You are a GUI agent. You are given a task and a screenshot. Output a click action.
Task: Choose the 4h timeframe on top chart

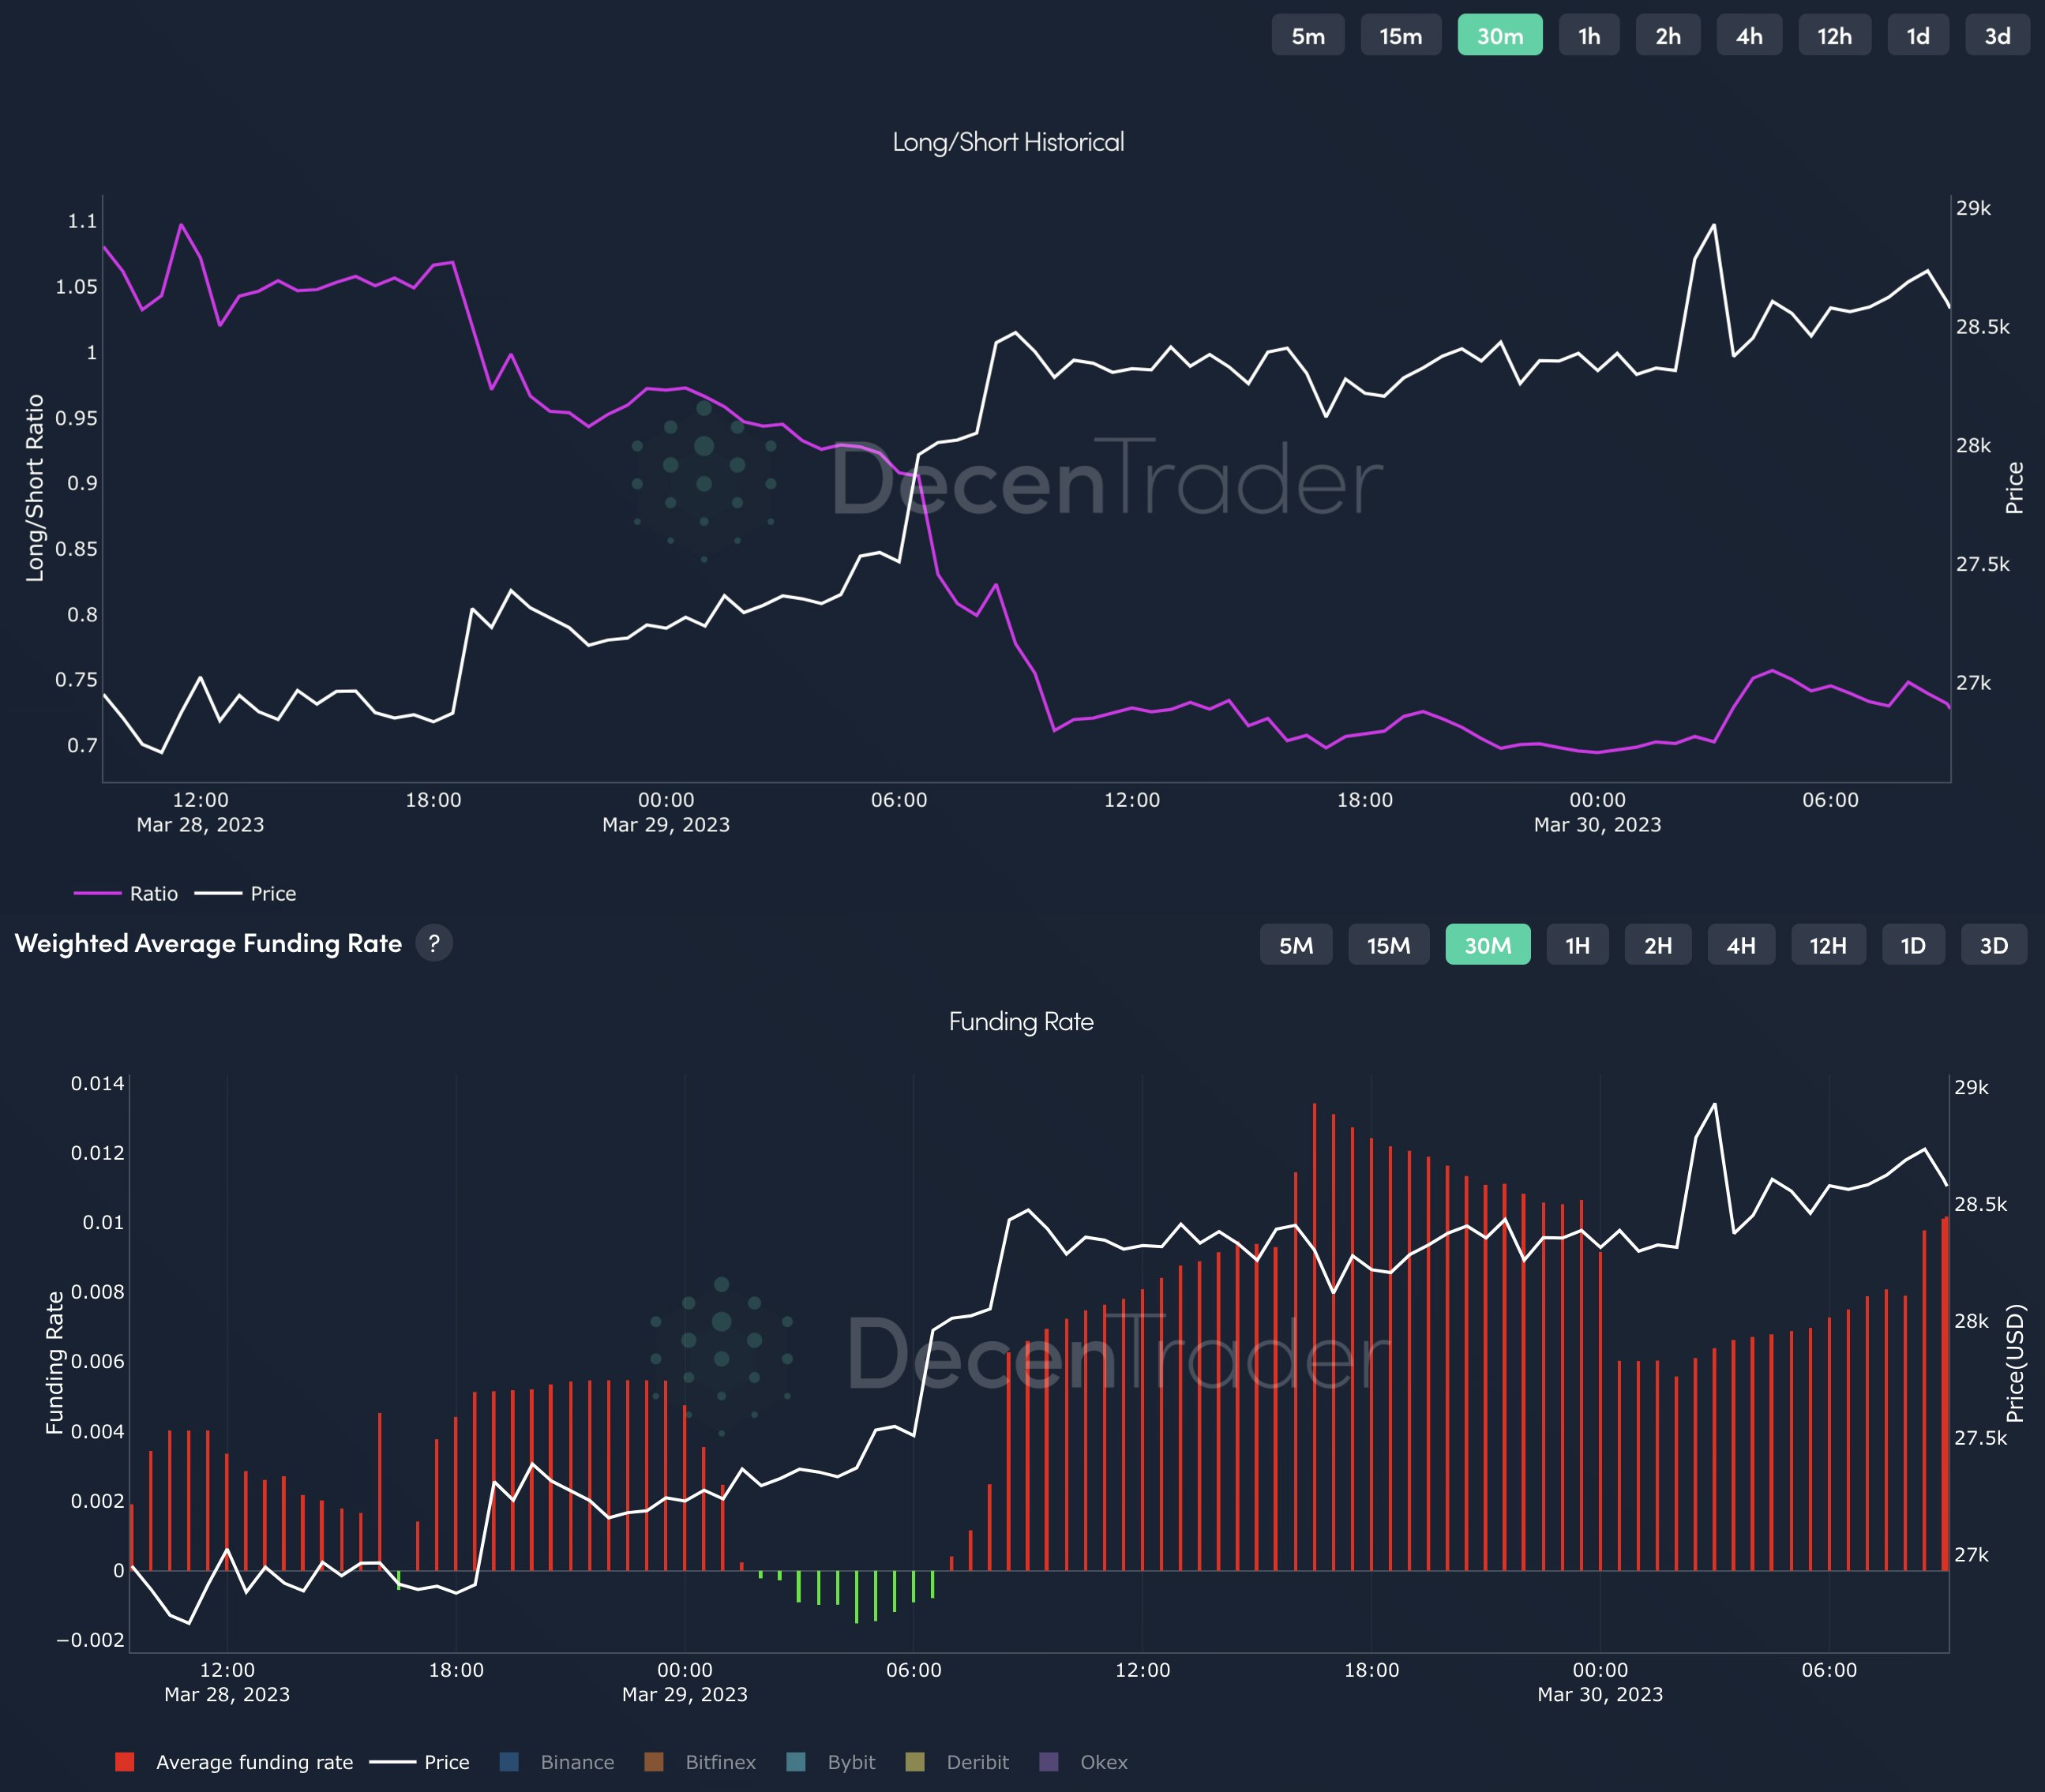(1749, 36)
